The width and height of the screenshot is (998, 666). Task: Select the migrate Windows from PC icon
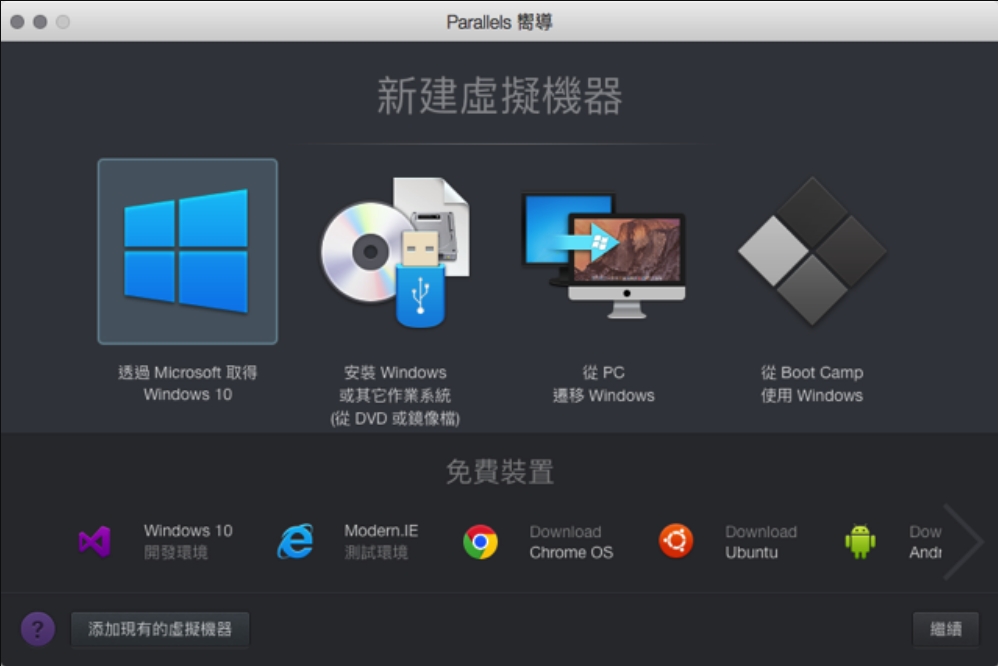coord(603,256)
